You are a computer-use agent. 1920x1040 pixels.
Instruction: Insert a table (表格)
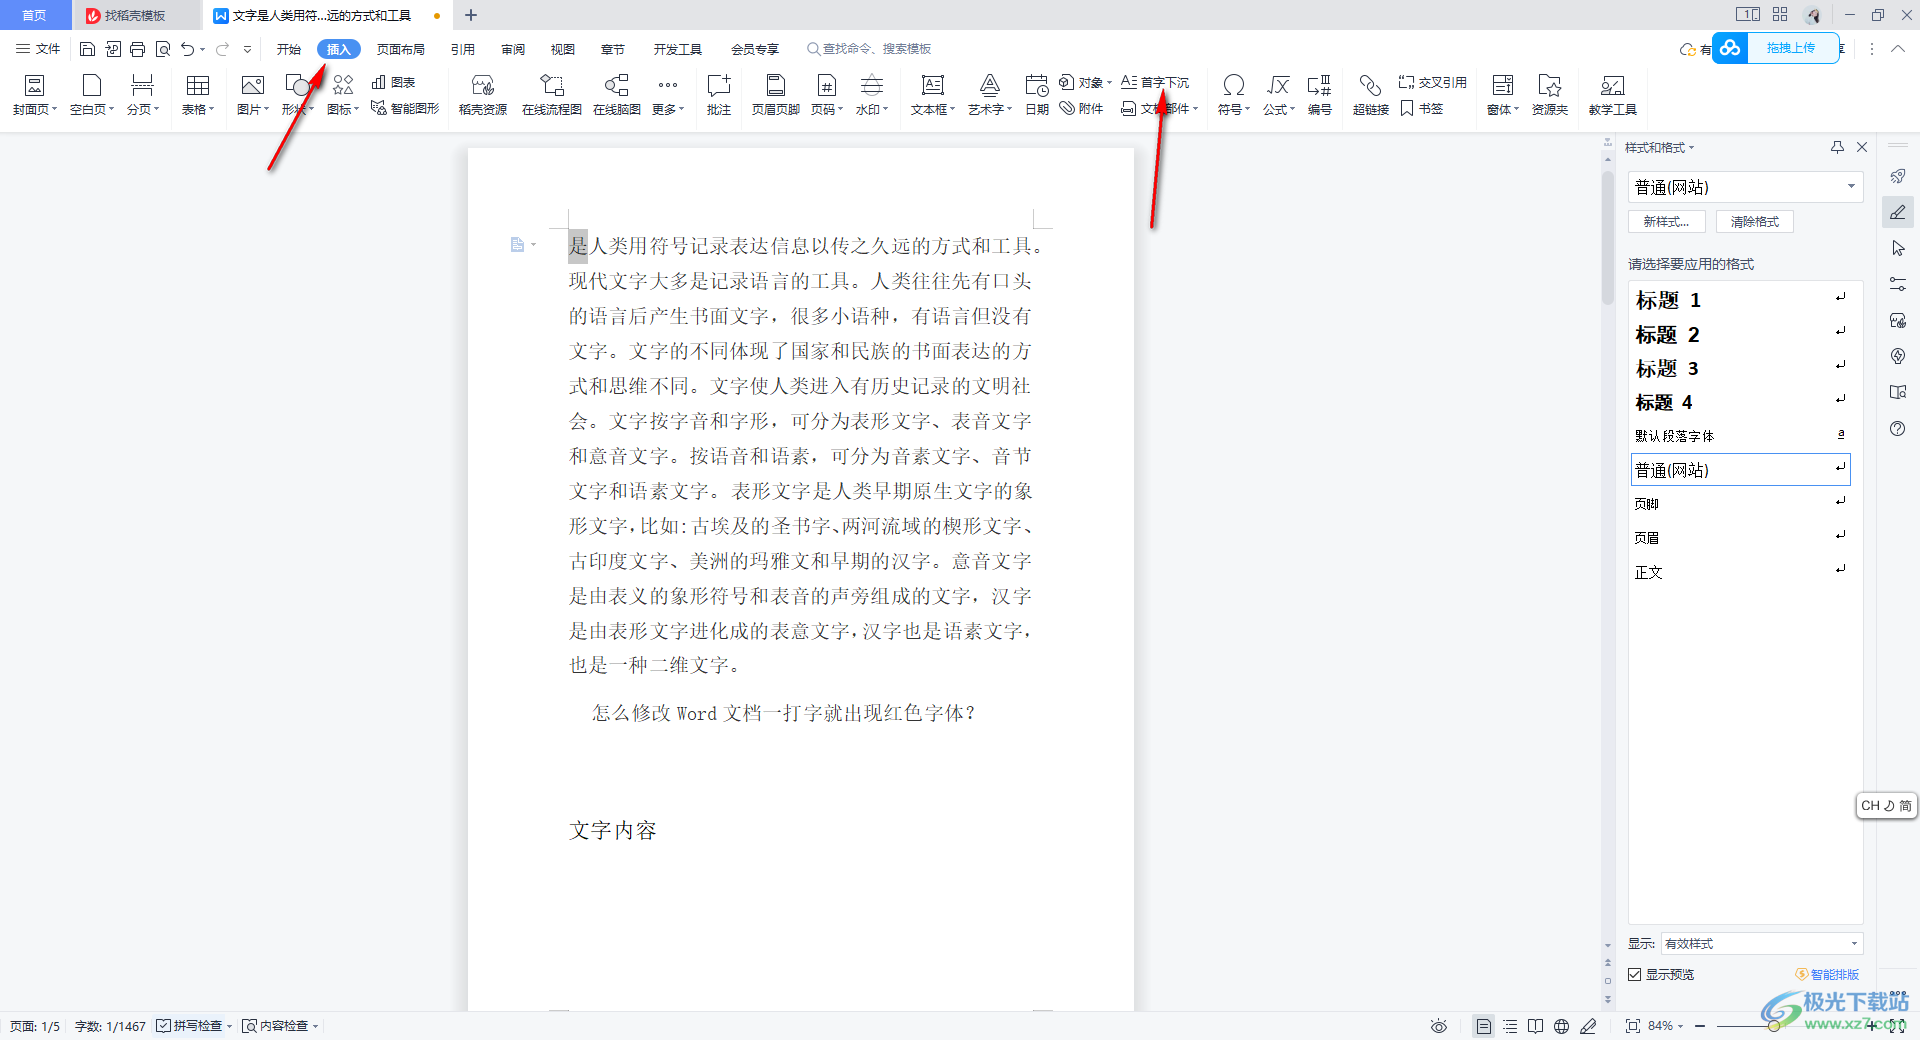coord(198,95)
